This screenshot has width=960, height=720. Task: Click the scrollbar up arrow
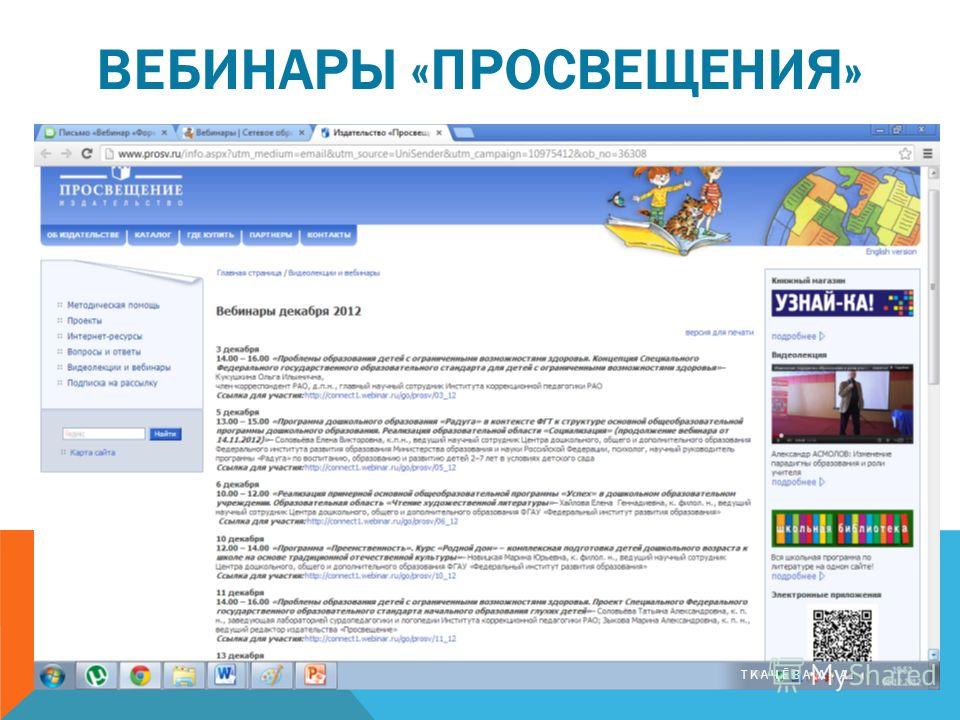(x=934, y=174)
